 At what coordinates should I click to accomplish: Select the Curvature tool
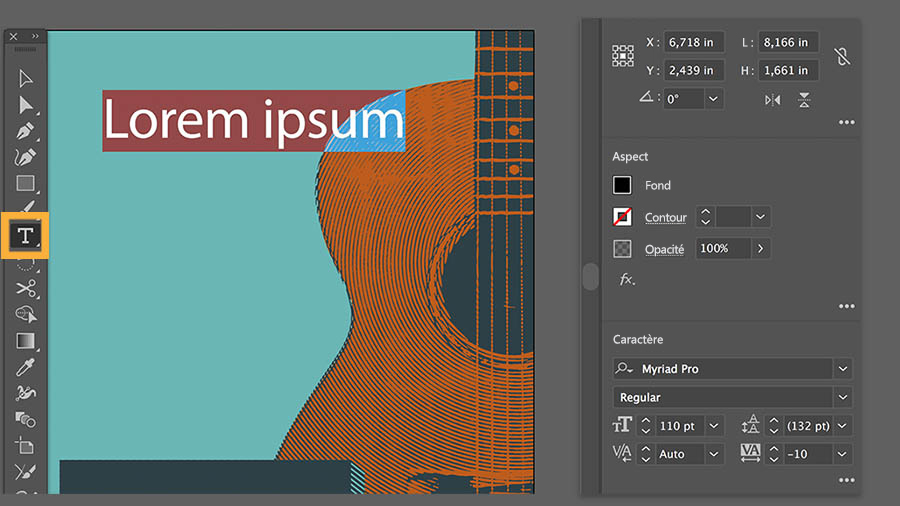click(x=25, y=157)
